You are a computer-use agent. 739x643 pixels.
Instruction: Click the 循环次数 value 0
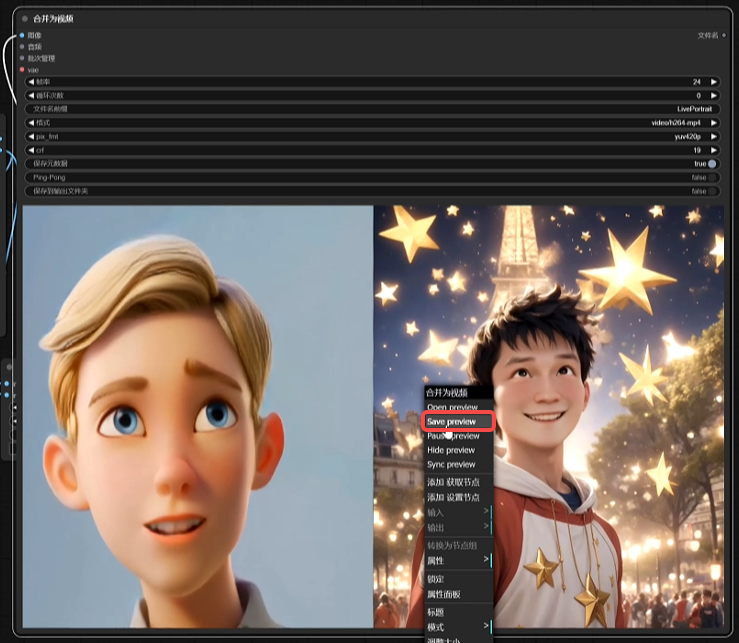coord(698,96)
